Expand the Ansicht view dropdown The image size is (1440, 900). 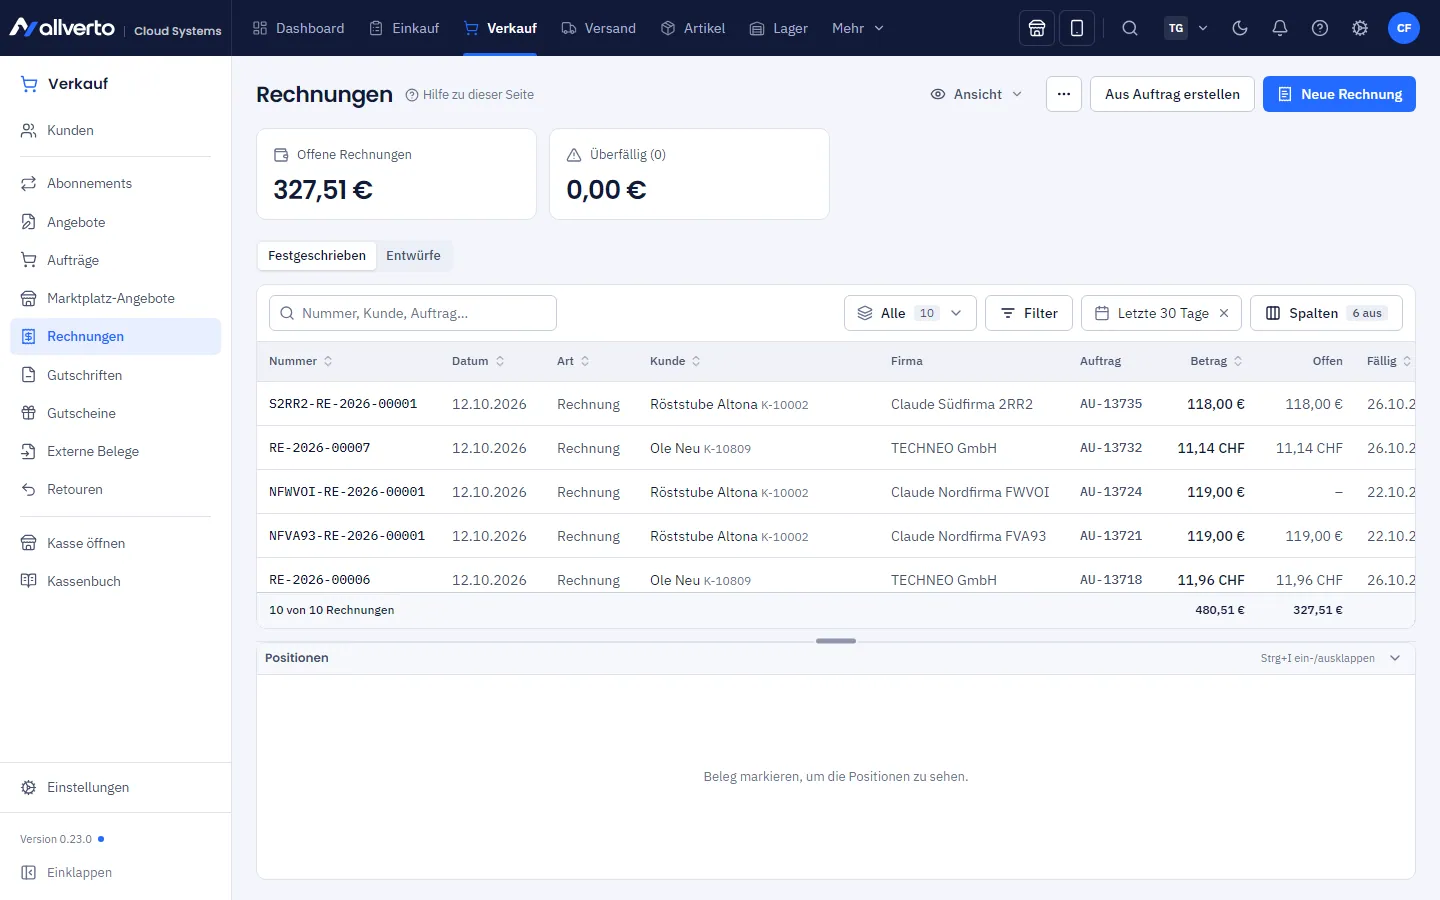(977, 94)
